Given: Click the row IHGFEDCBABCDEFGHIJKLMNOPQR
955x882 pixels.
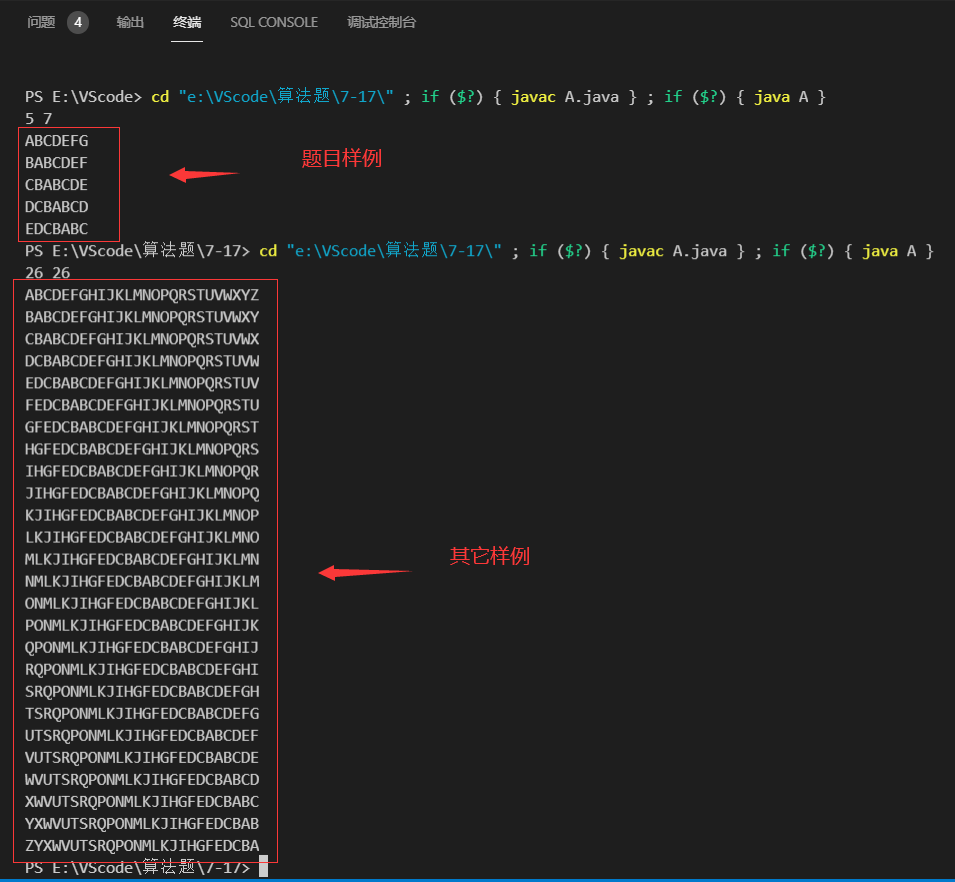Looking at the screenshot, I should click(142, 471).
